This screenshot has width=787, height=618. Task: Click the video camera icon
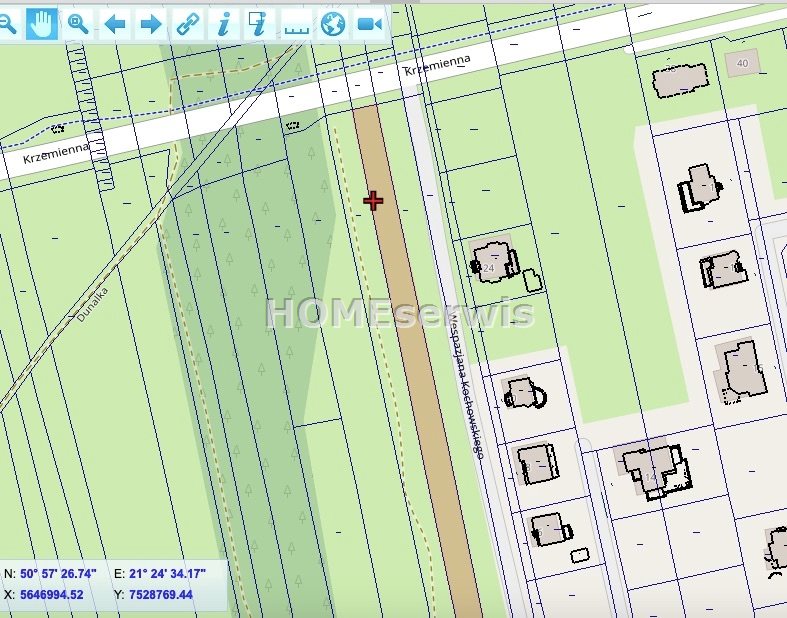pyautogui.click(x=369, y=24)
